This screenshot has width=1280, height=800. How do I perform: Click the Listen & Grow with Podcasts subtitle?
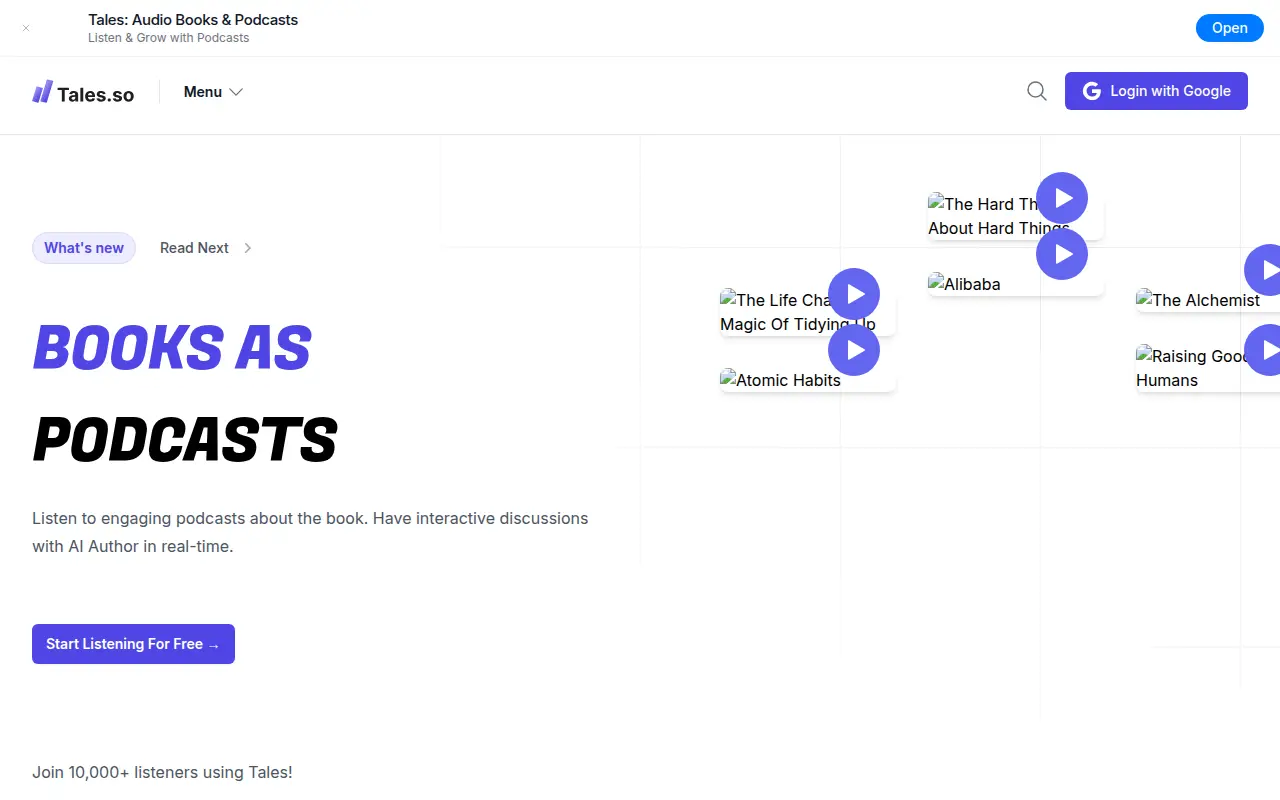point(169,38)
